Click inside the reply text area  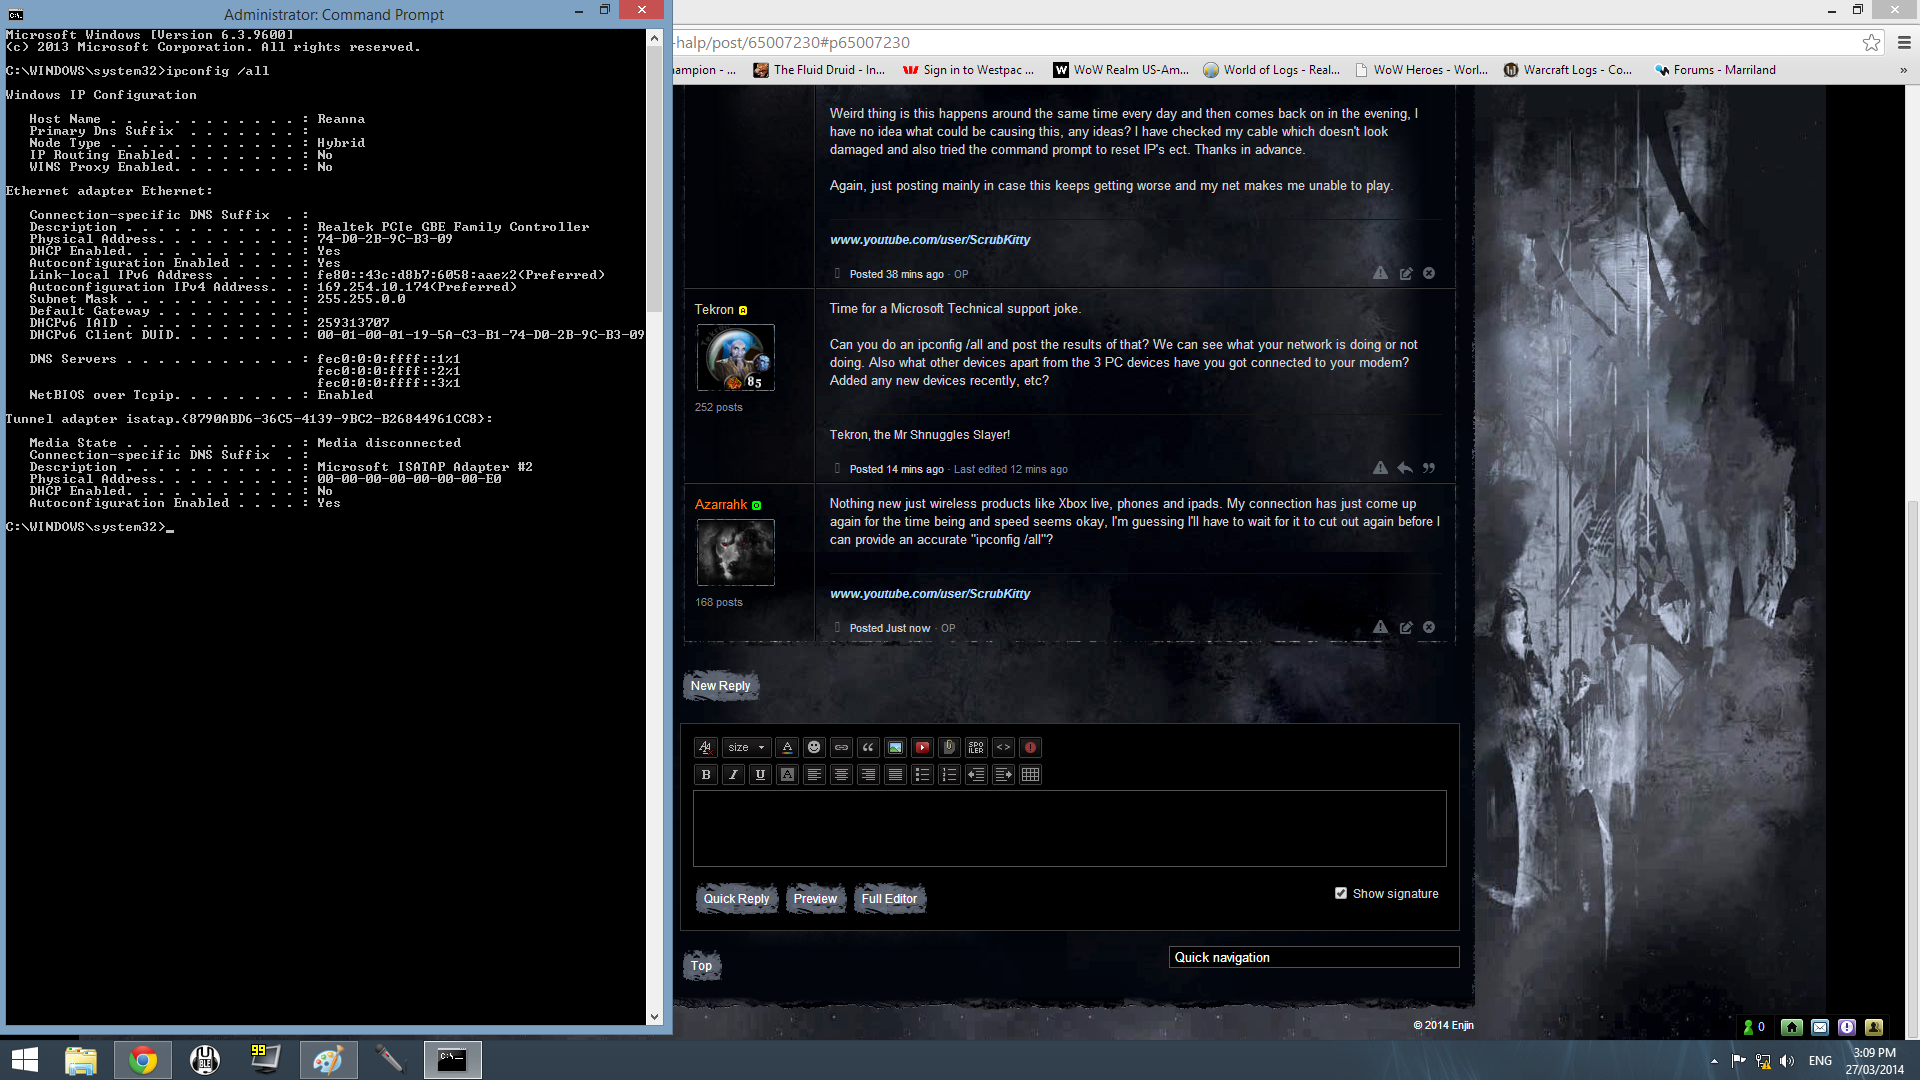pos(1069,828)
